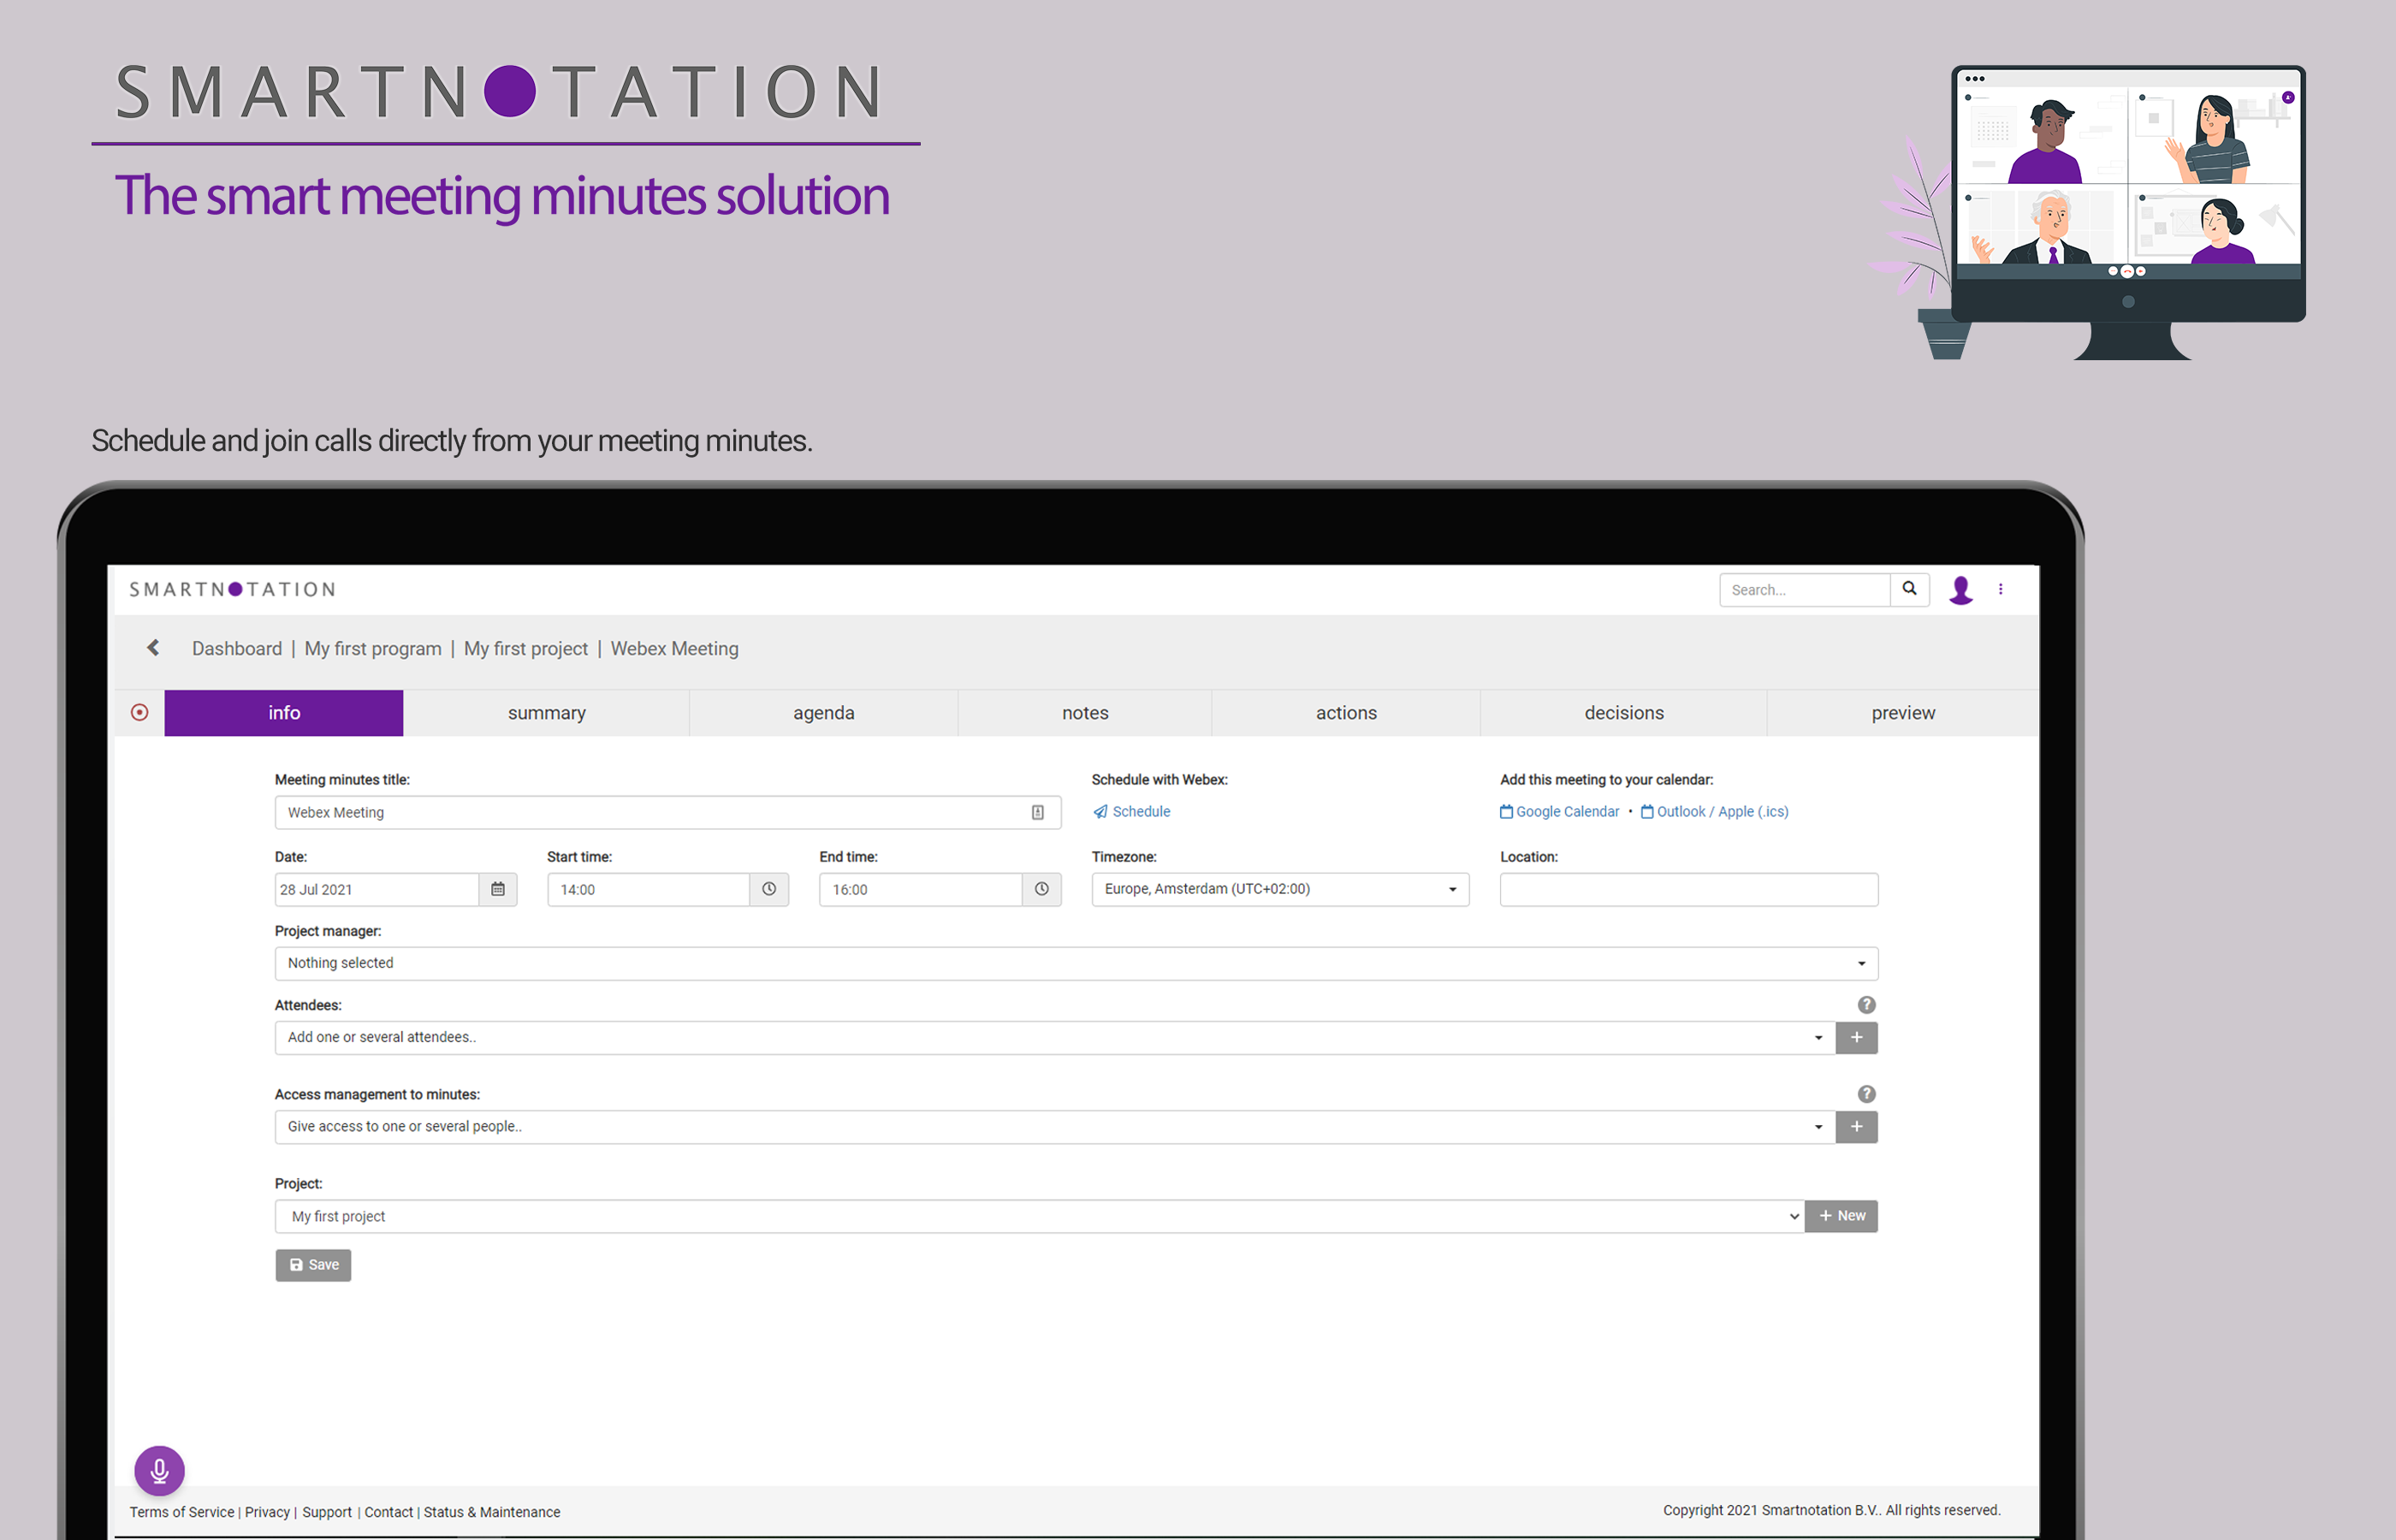Open the purple user profile icon
Screen dimensions: 2396x1540
click(1960, 590)
